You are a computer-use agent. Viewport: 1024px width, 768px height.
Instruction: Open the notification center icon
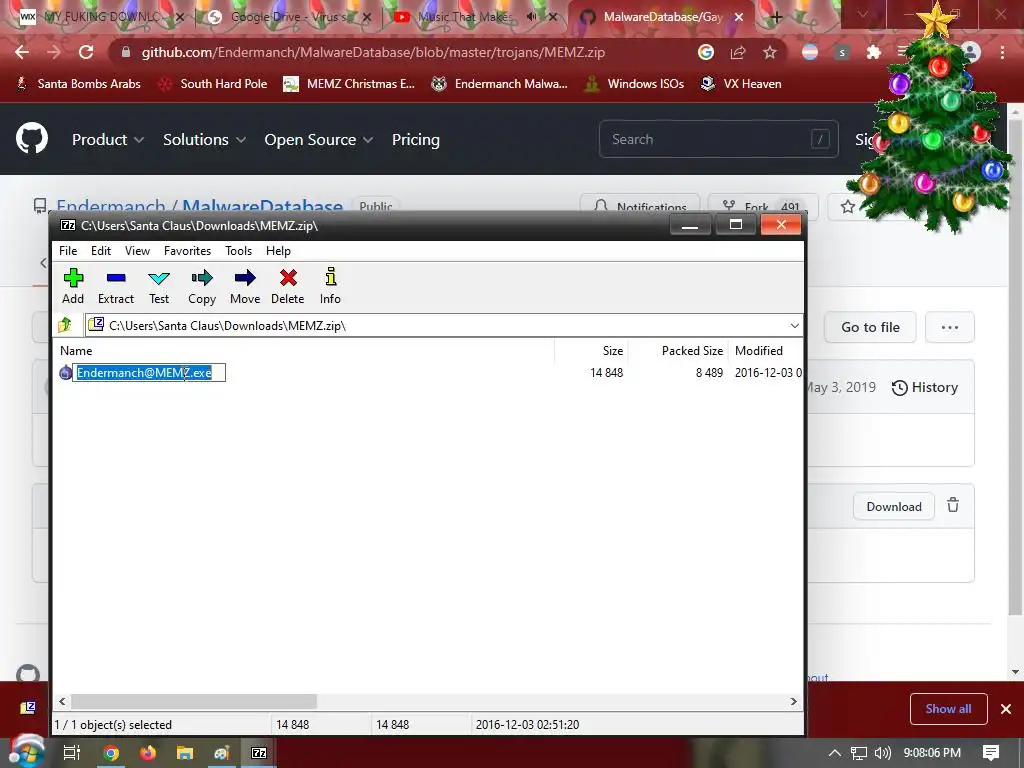point(991,753)
